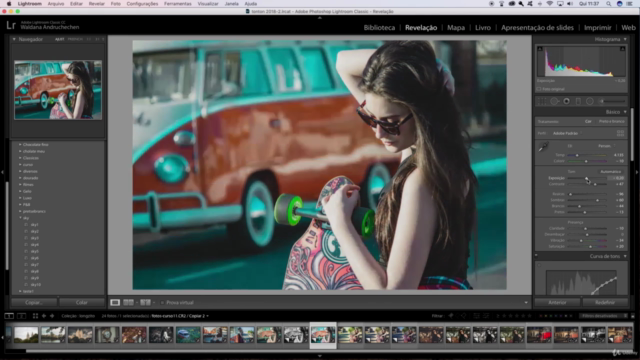The height and width of the screenshot is (360, 640).
Task: Open the Ferramentas menu
Action: [x=178, y=4]
